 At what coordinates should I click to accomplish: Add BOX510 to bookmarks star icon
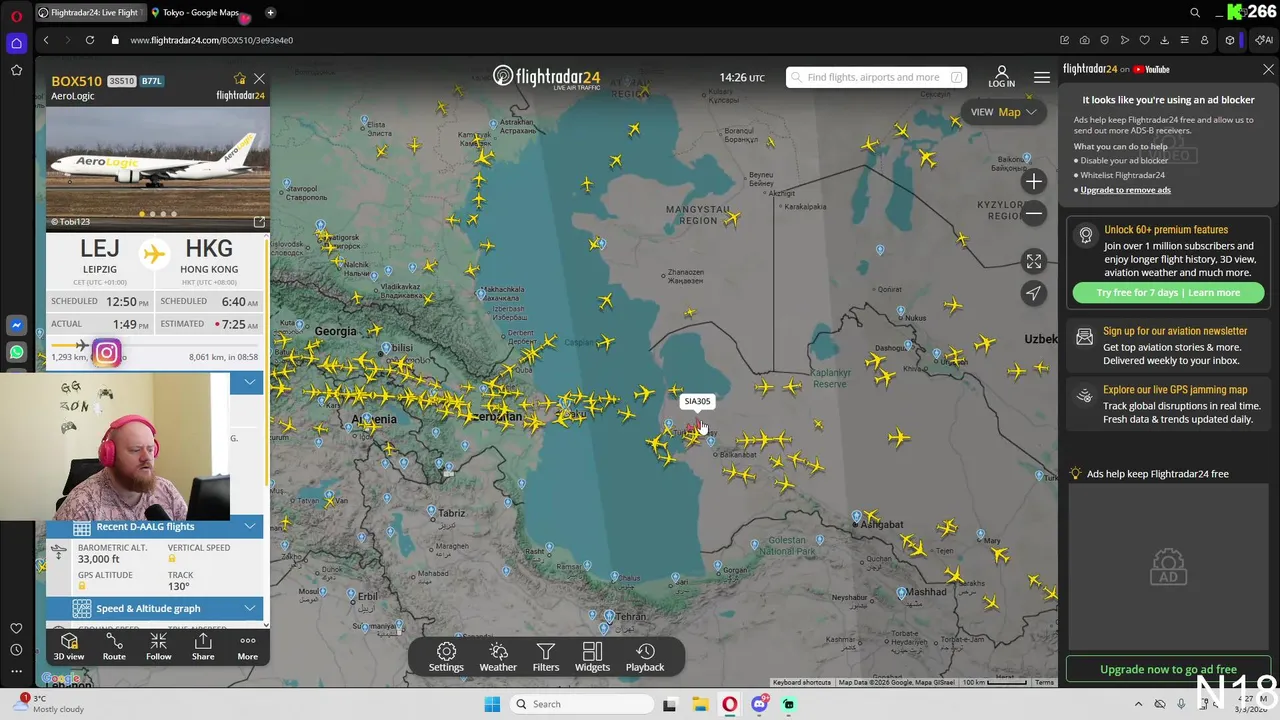coord(239,78)
